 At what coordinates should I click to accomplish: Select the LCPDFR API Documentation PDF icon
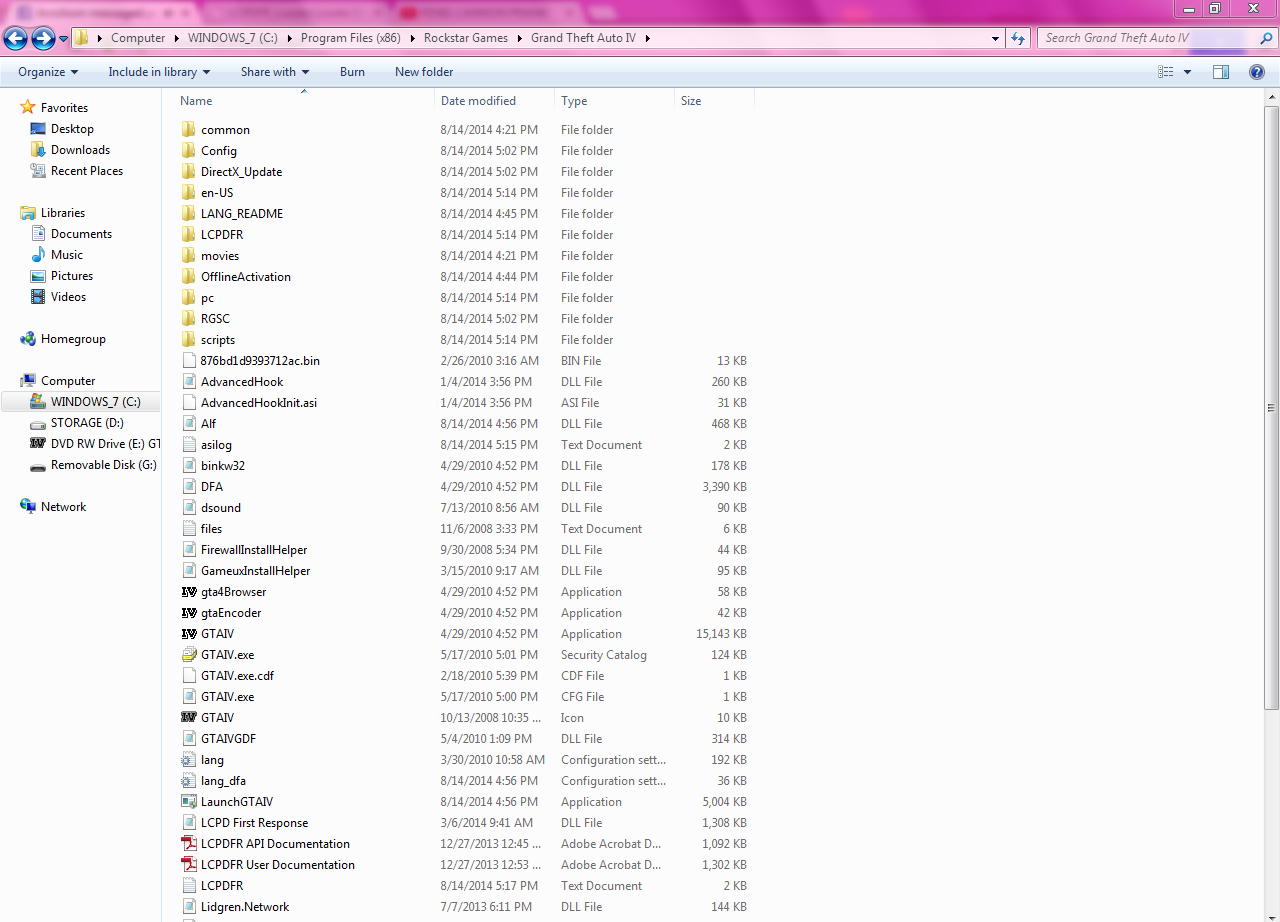[x=189, y=844]
